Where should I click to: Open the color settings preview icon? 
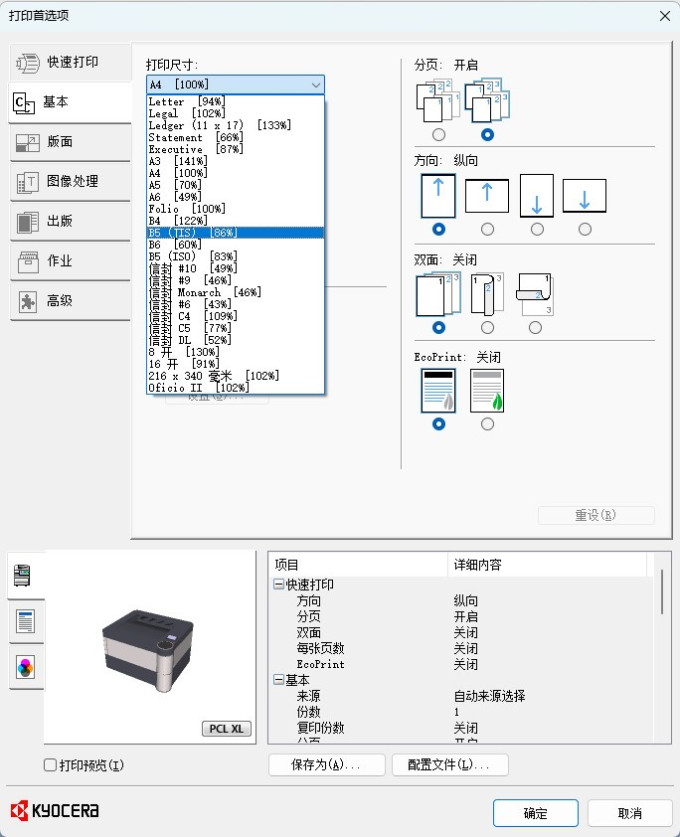pyautogui.click(x=25, y=667)
